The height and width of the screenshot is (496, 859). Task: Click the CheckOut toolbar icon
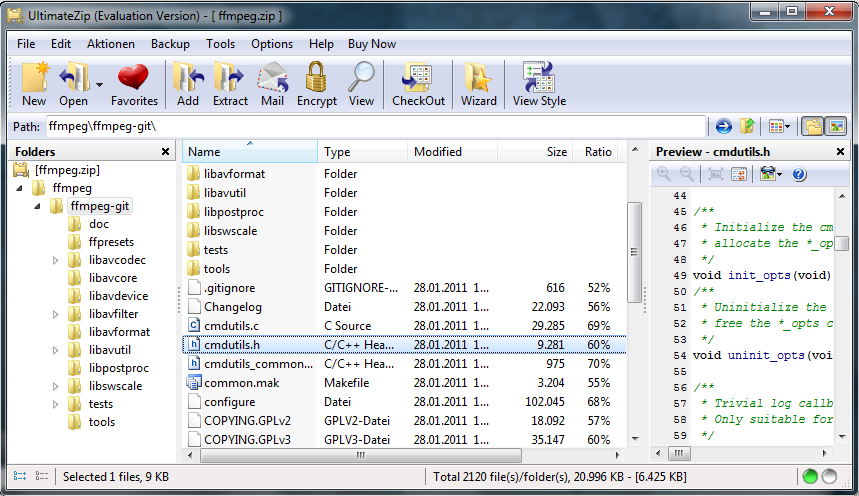point(418,84)
